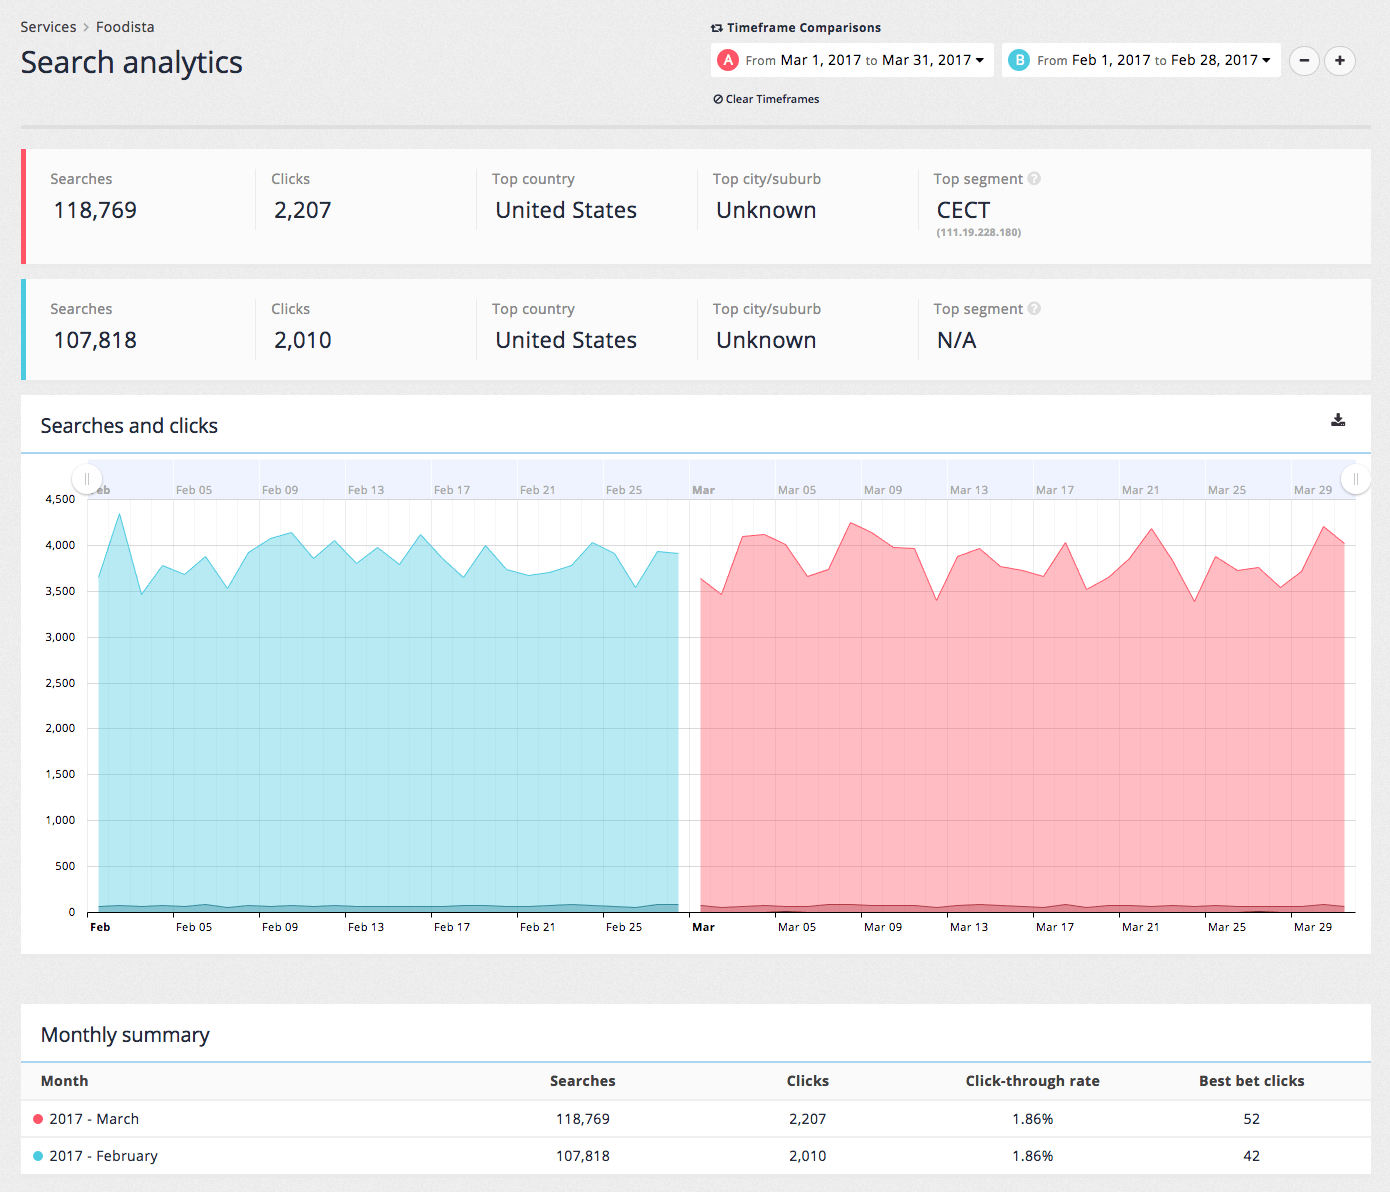The height and width of the screenshot is (1192, 1390).
Task: Select the red "A" timeframe badge
Action: 727,60
